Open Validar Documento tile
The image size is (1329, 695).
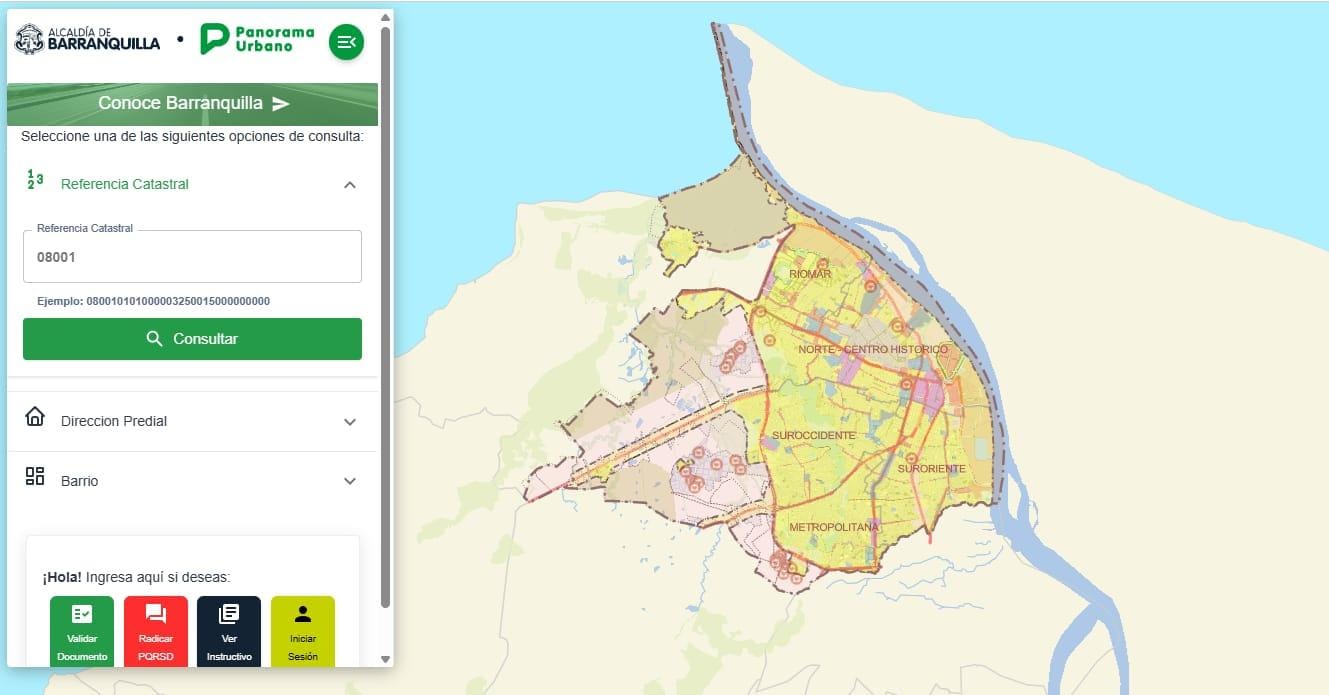(82, 632)
